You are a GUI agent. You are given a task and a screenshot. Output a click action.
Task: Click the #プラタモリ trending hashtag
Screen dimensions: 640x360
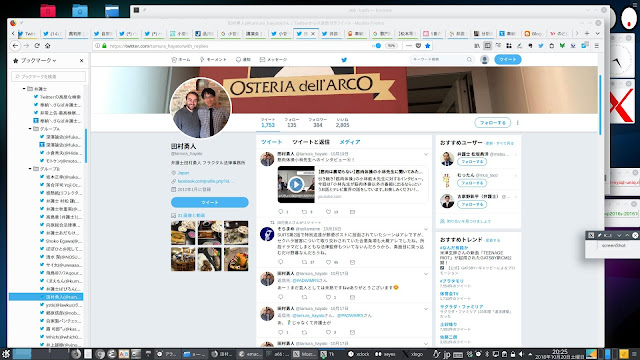[x=452, y=281]
